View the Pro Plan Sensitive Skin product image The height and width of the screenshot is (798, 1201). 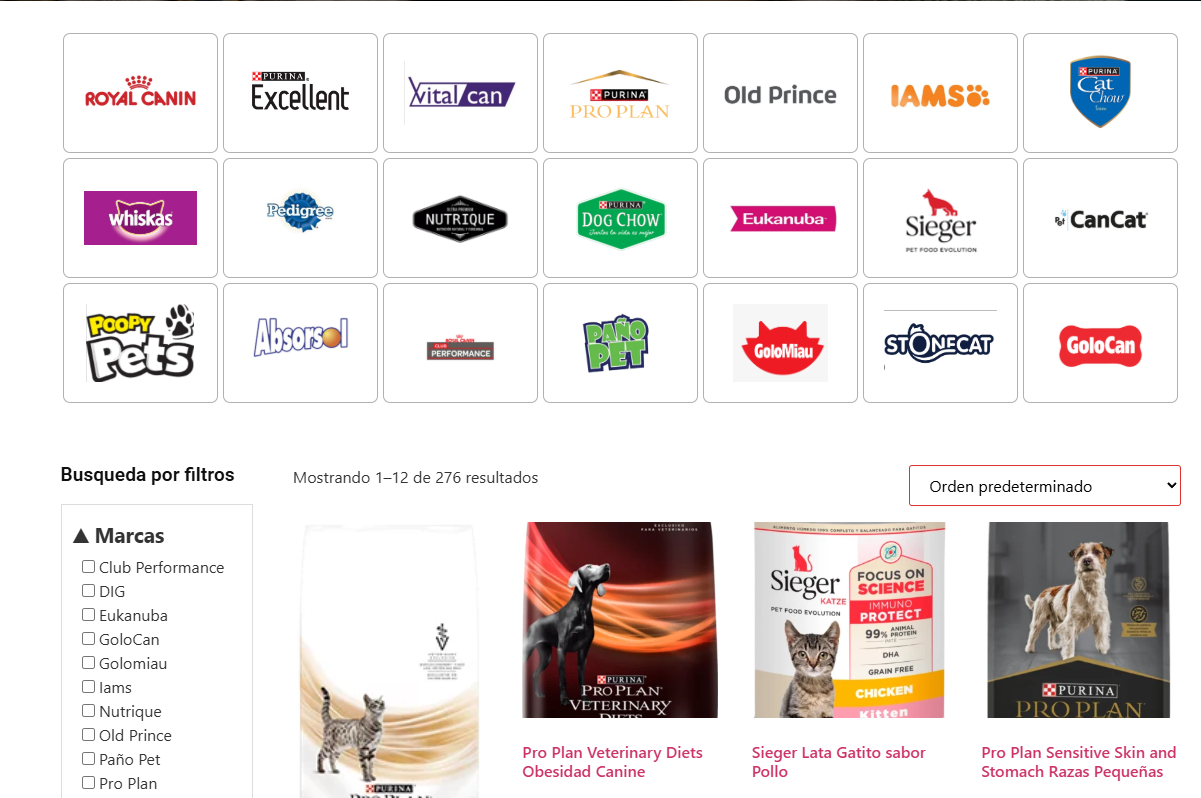[x=1079, y=620]
